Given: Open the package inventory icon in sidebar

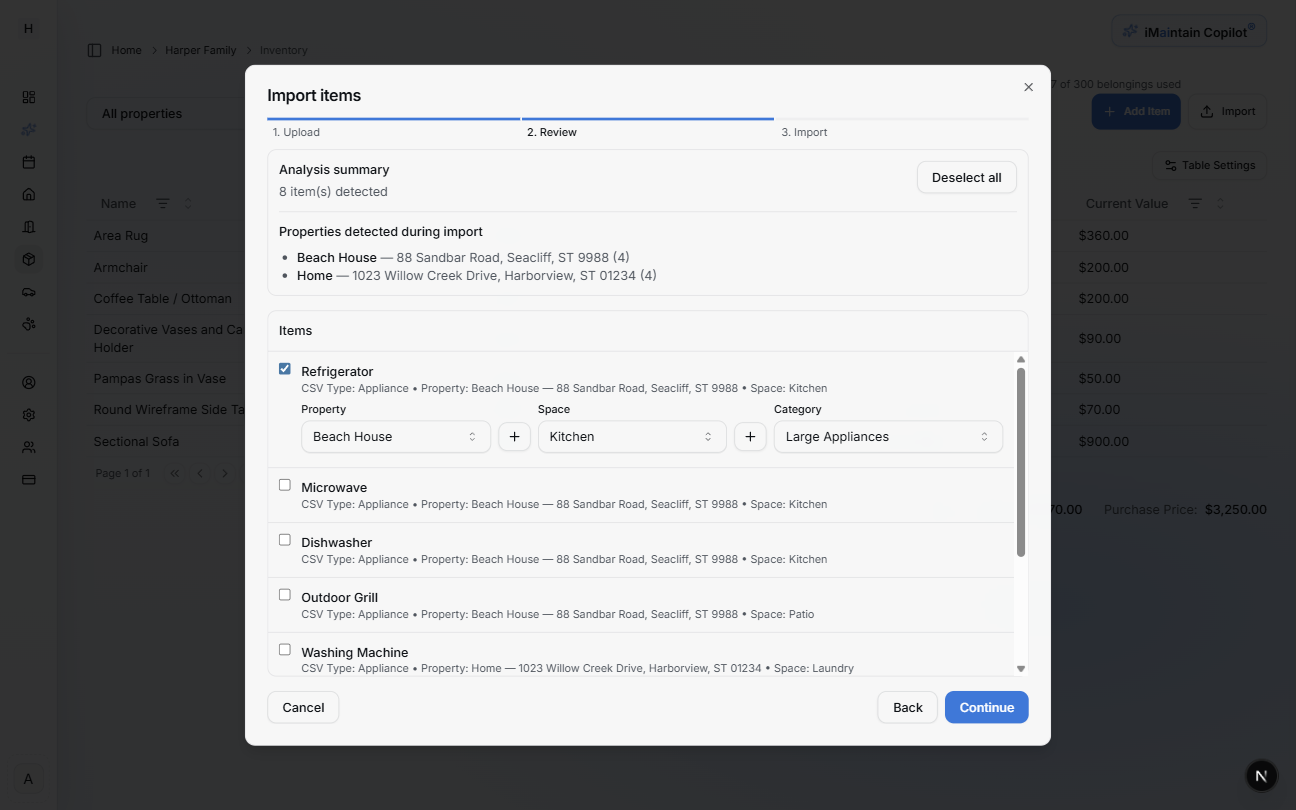Looking at the screenshot, I should click(28, 258).
